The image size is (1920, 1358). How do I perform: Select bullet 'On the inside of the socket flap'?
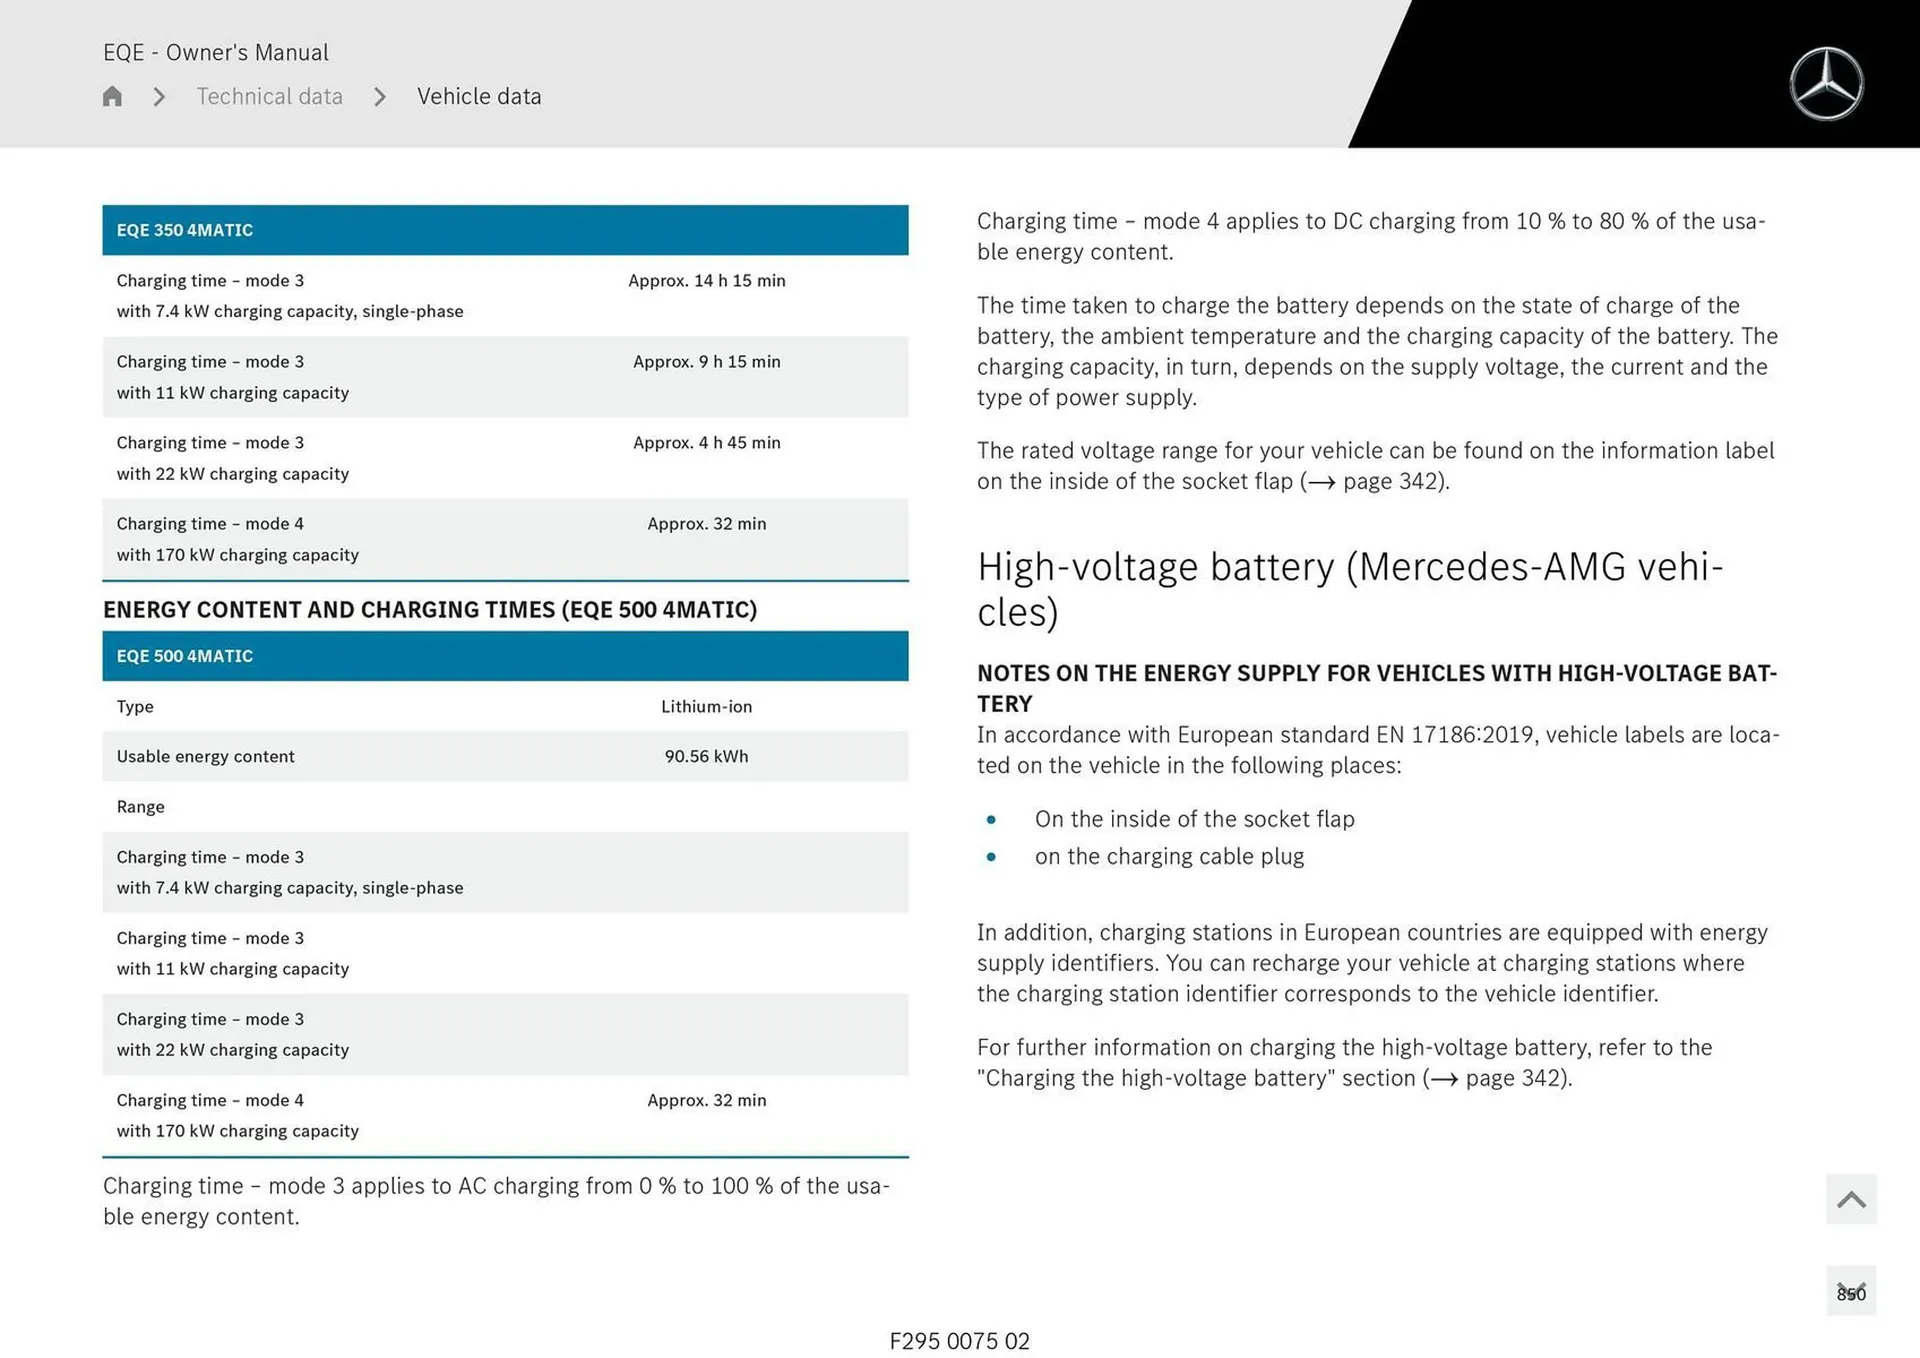[x=1195, y=819]
